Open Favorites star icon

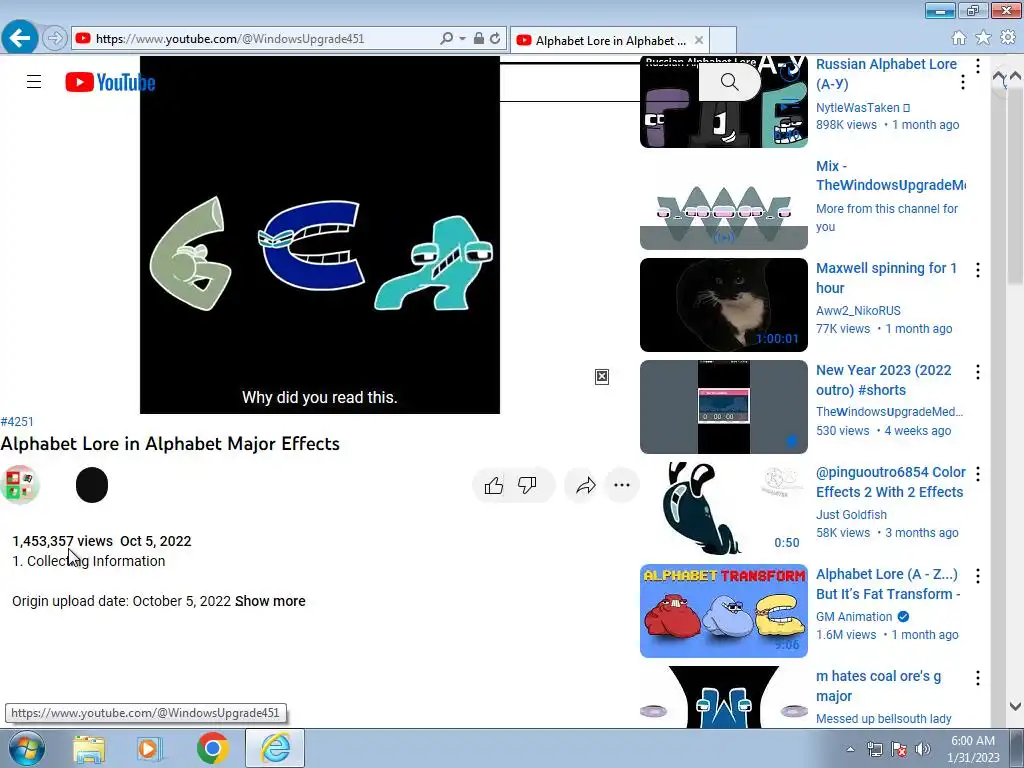point(983,38)
